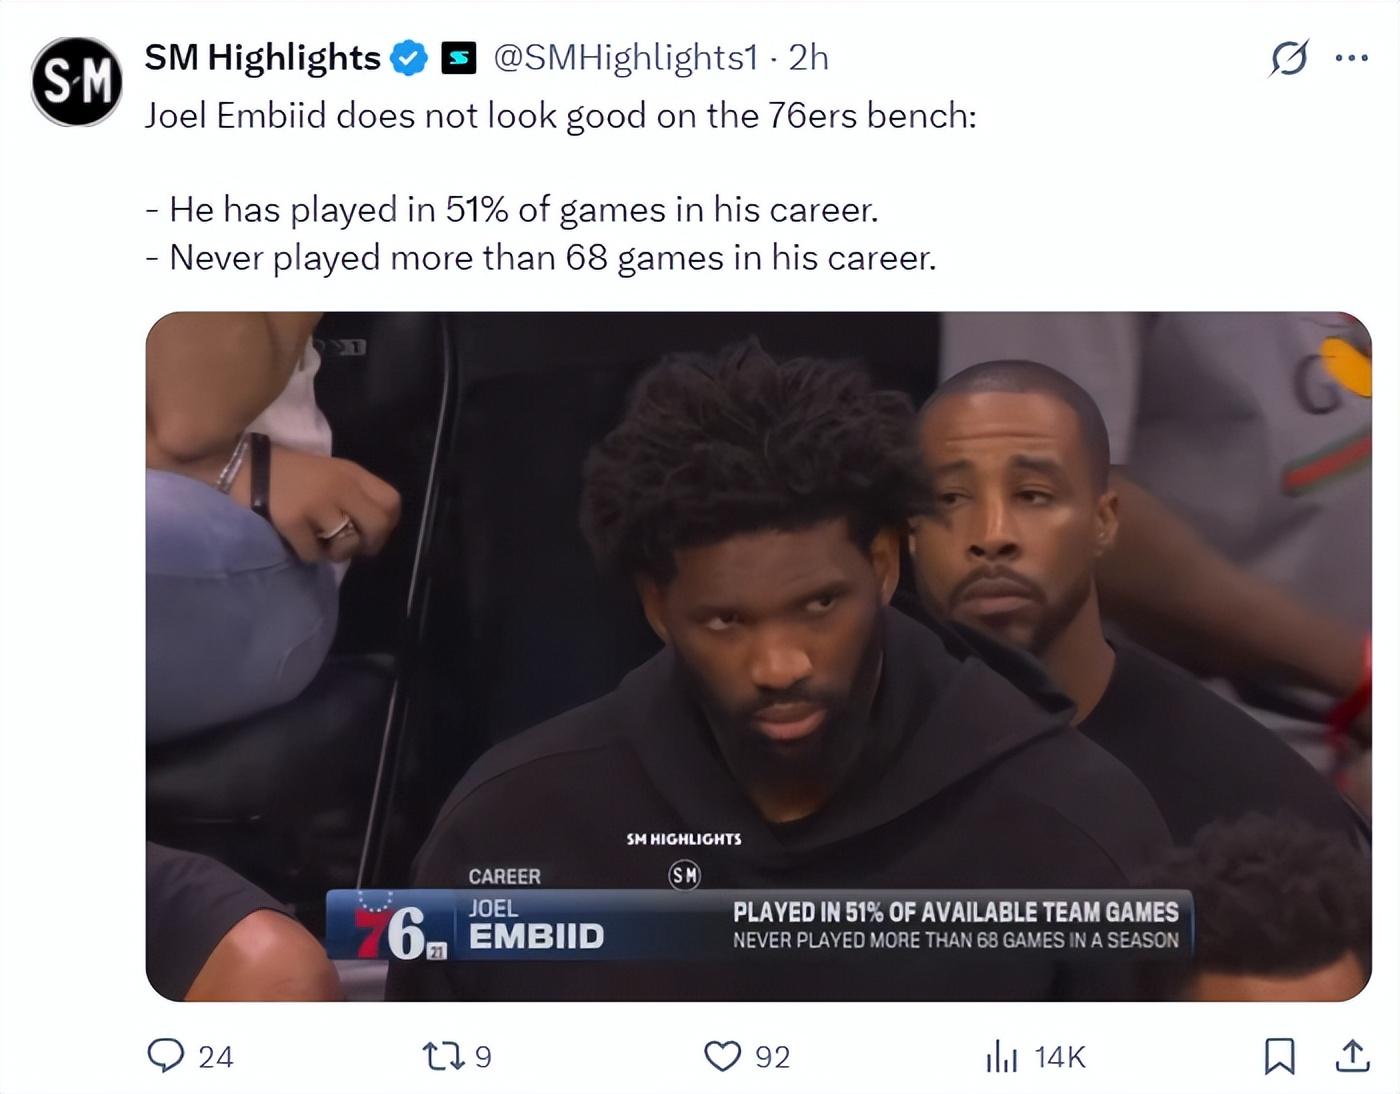Screen dimensions: 1400x1094
Task: Like the post with the heart icon
Action: coord(722,1056)
